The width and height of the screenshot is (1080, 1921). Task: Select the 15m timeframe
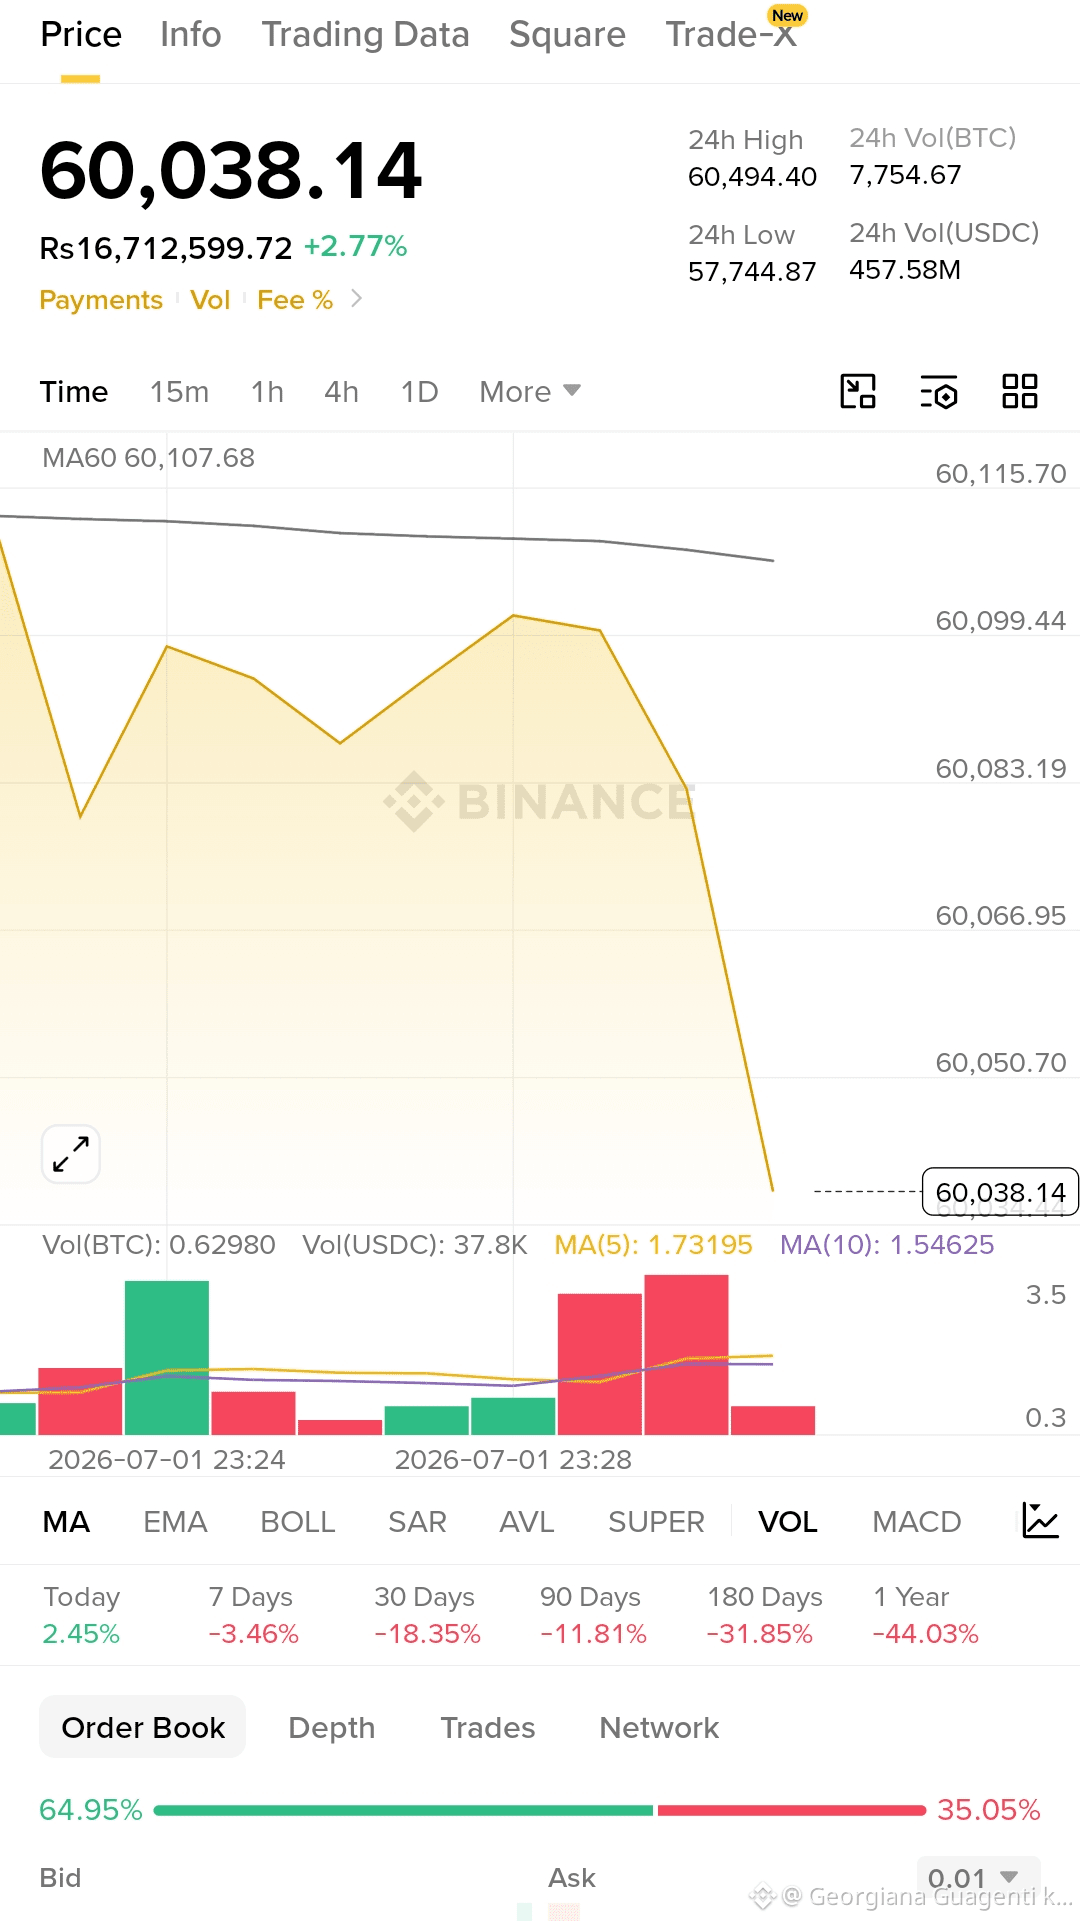pos(180,392)
